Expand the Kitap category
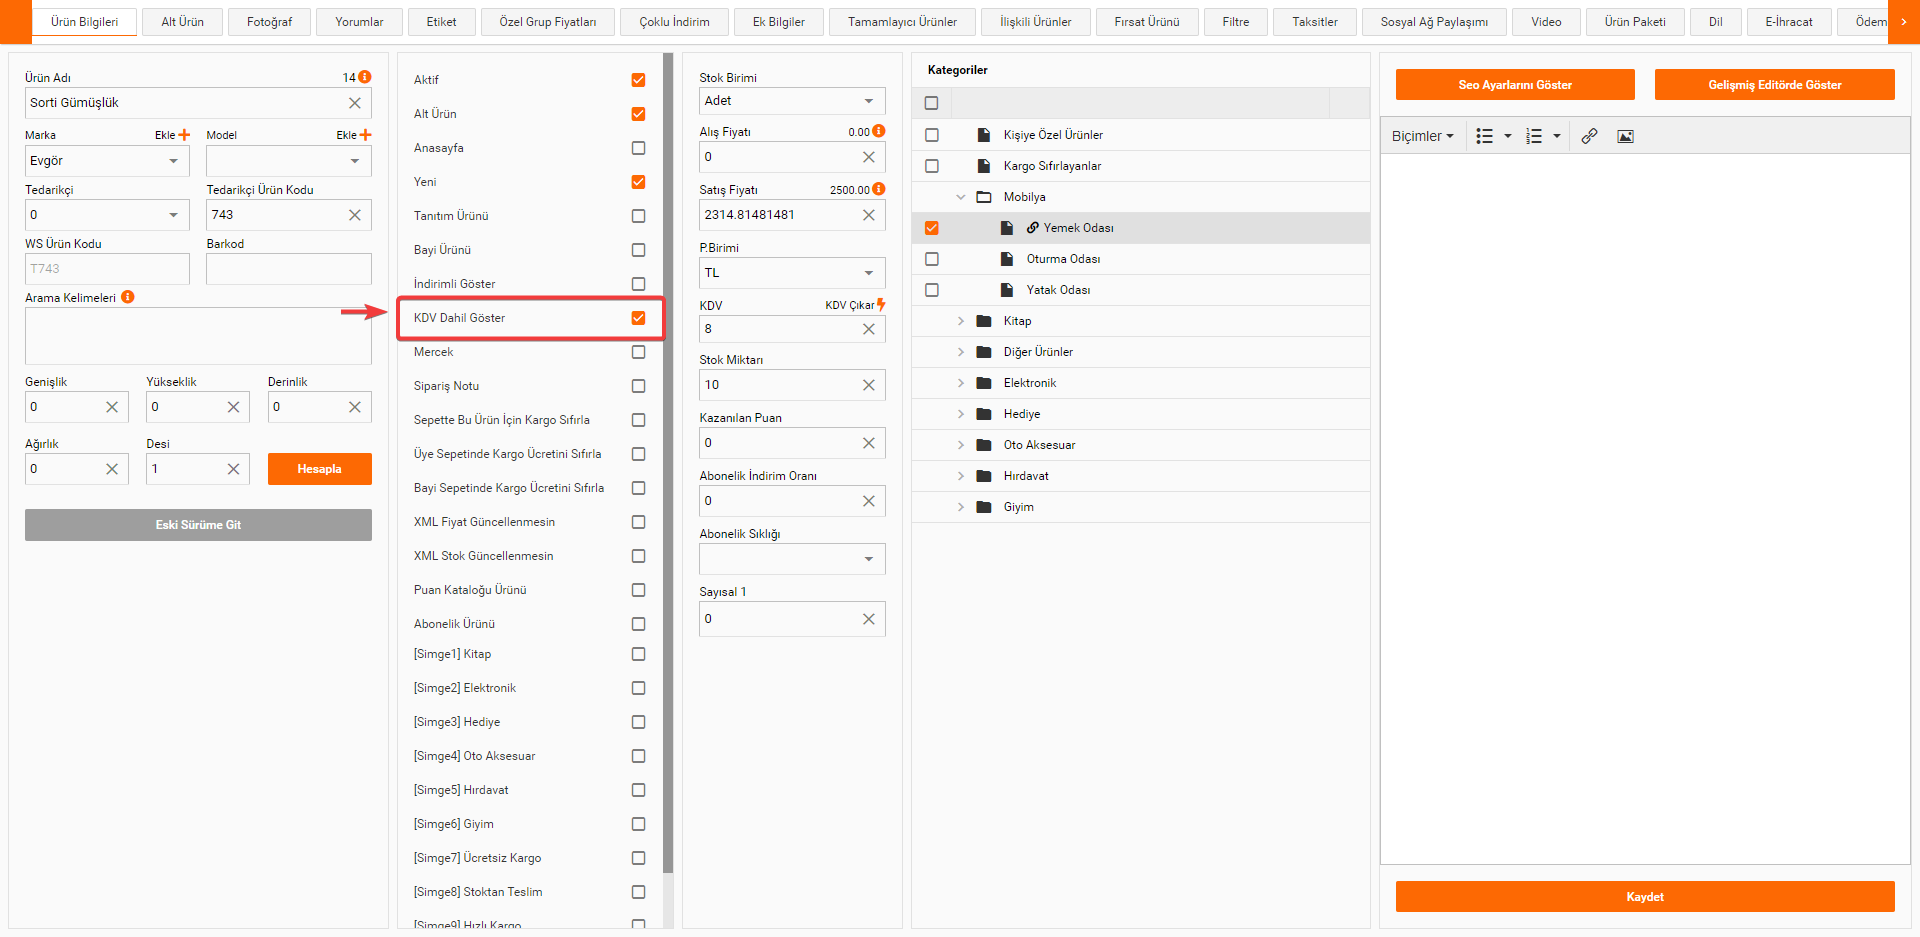The height and width of the screenshot is (937, 1920). pyautogui.click(x=961, y=321)
